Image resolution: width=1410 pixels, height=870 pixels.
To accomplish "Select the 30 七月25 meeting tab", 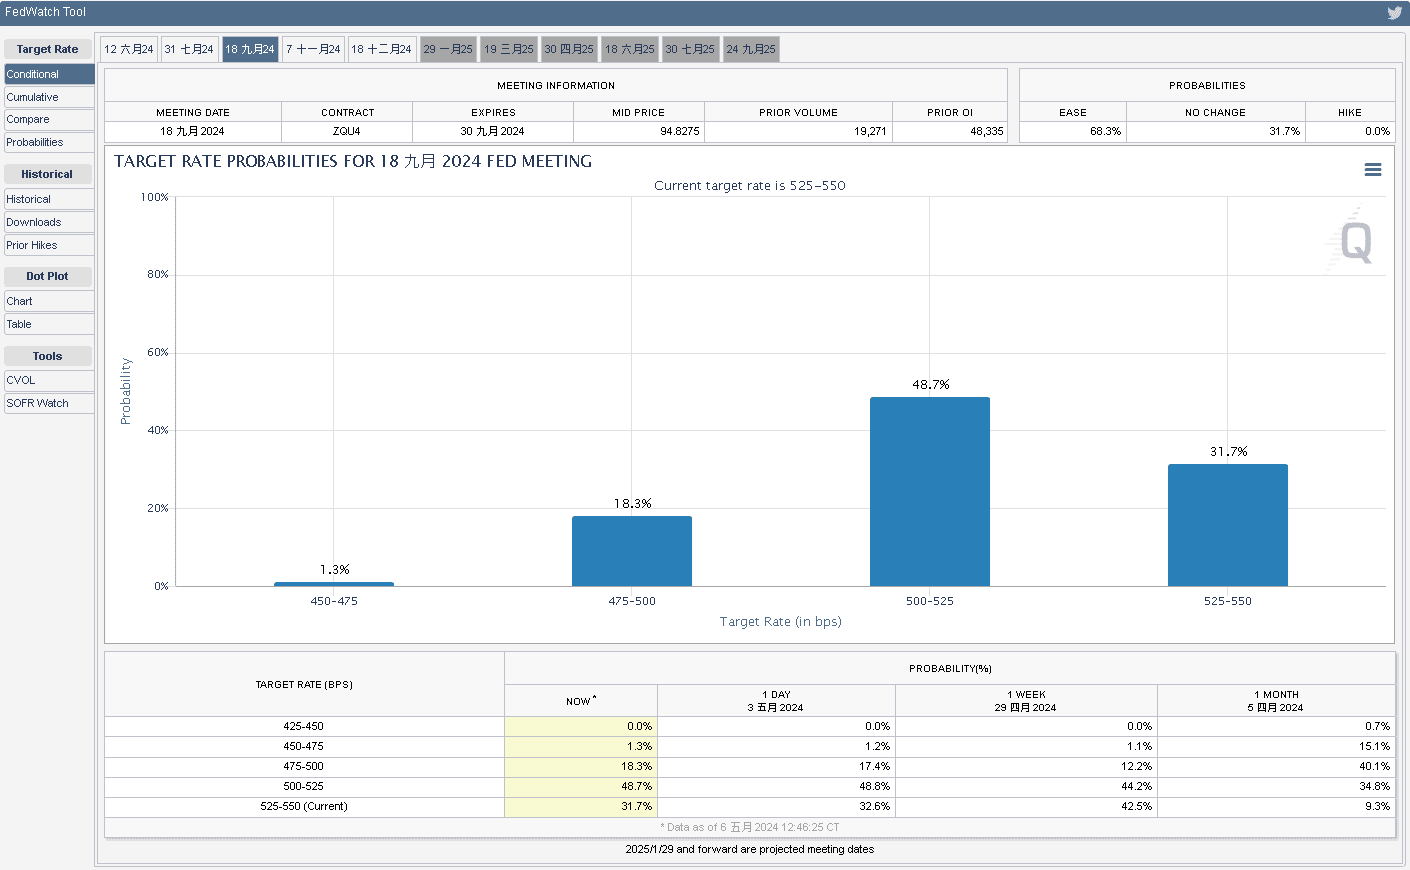I will pos(690,49).
